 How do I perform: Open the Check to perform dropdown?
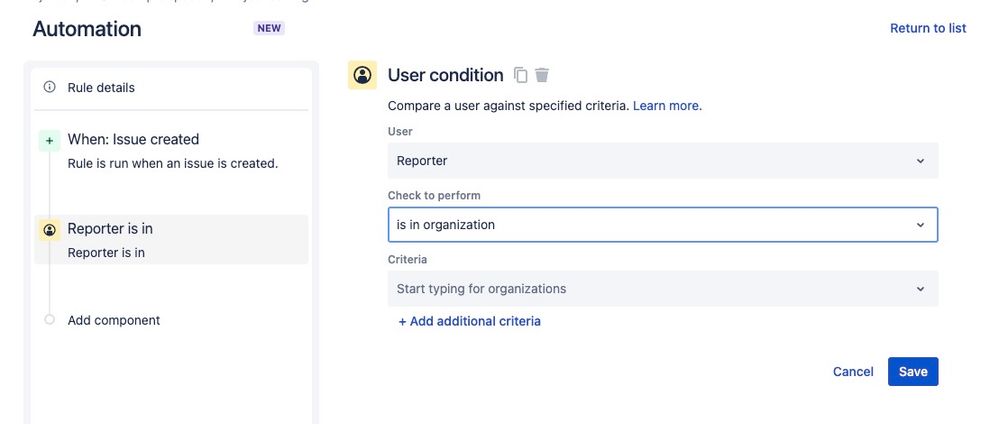coord(662,225)
